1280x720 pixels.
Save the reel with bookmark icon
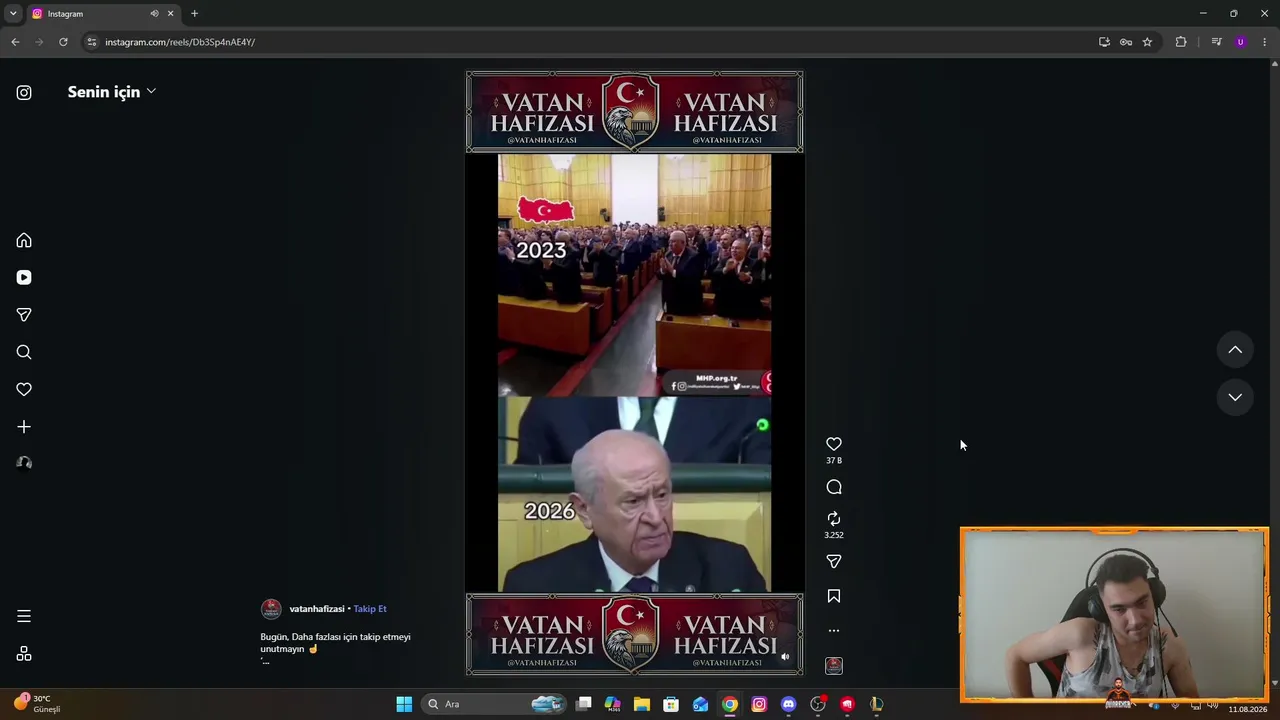point(834,596)
